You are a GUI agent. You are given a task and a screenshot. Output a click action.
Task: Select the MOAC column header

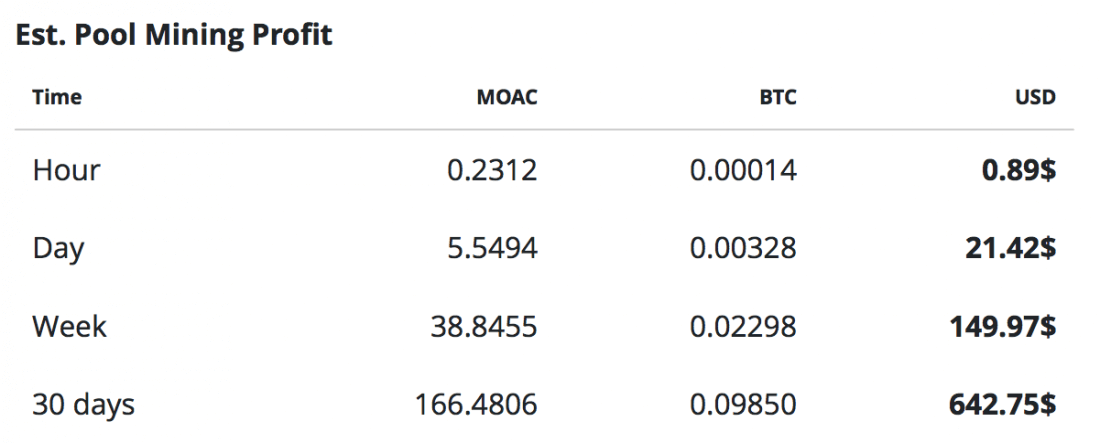(507, 98)
